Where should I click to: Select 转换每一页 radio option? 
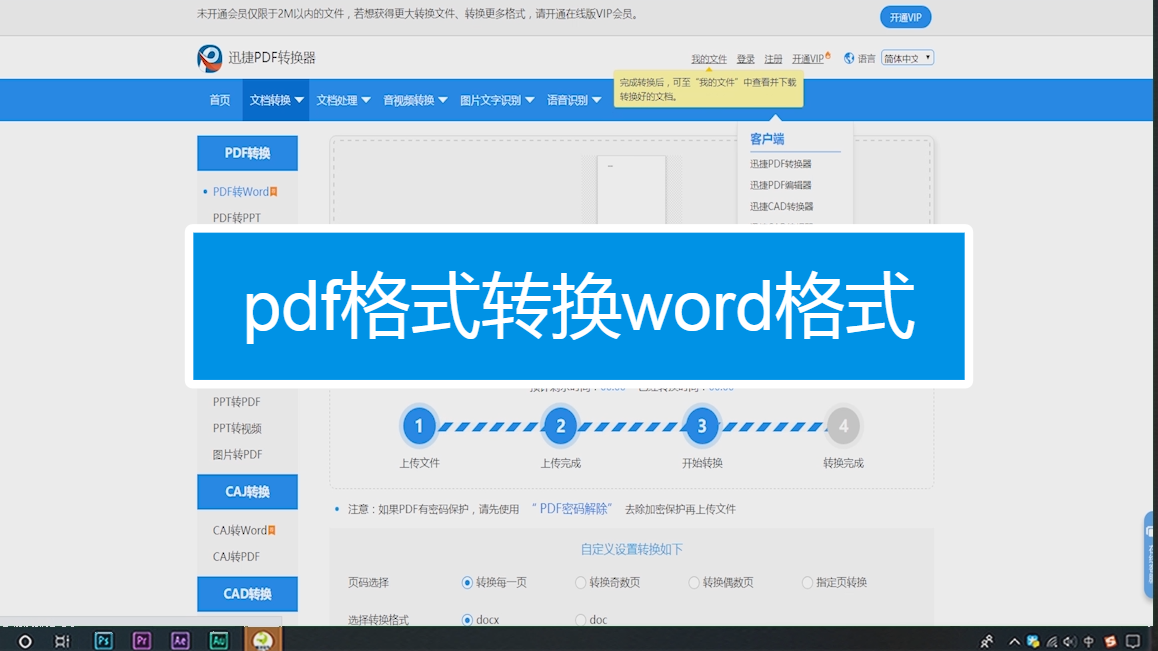tap(467, 583)
